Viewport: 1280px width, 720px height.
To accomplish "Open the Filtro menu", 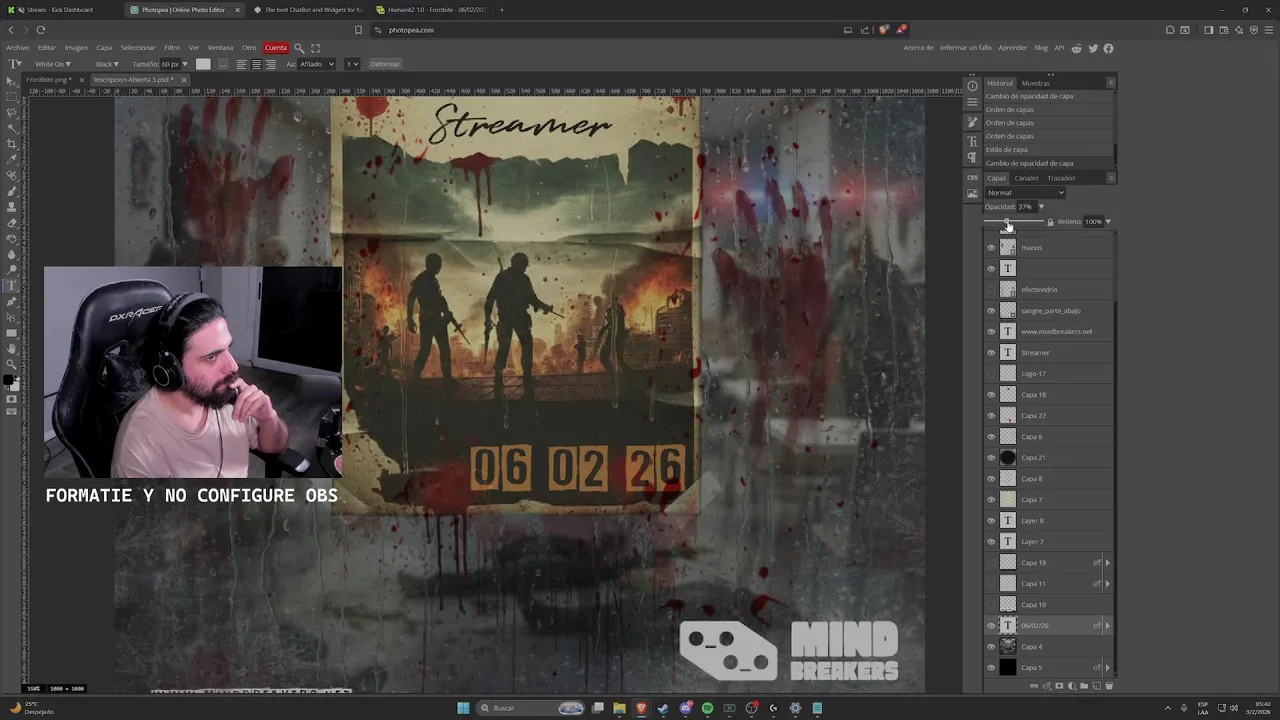I will 172,48.
